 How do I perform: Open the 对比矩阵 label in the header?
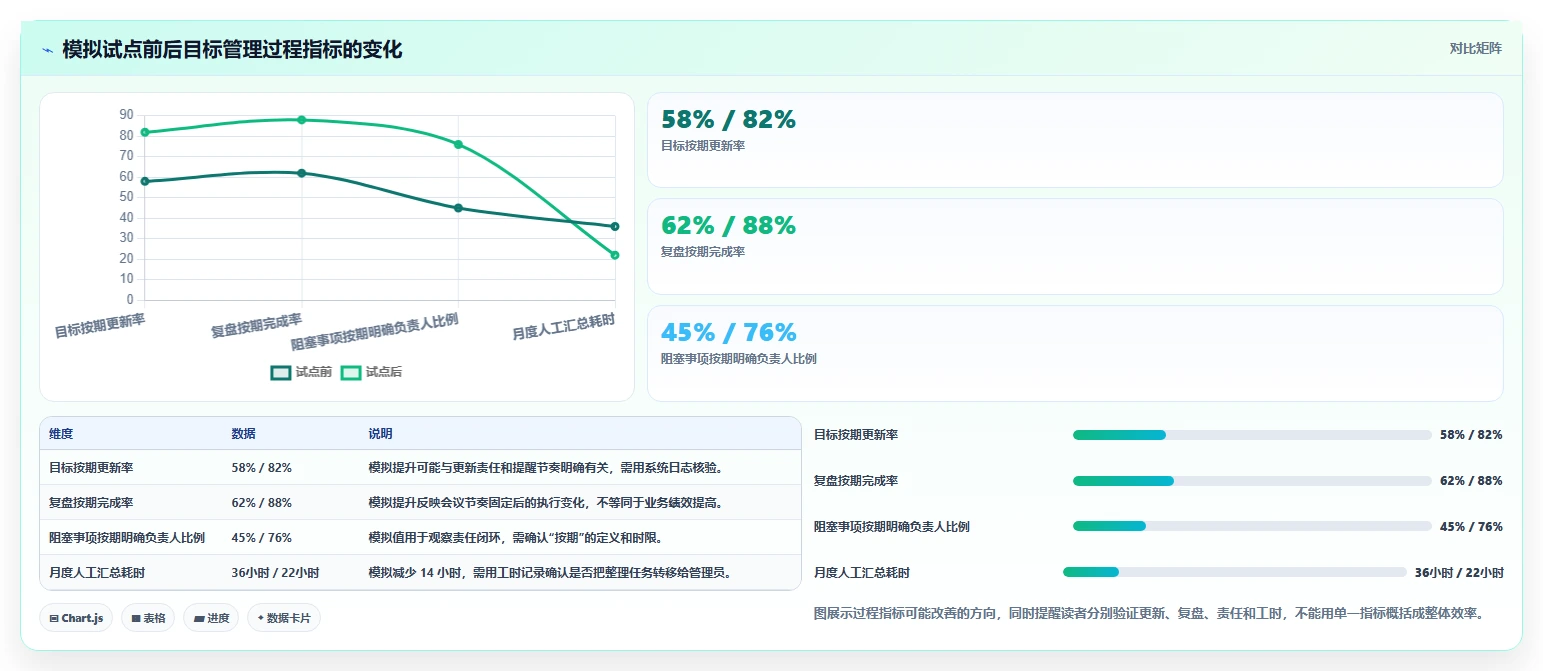[1476, 48]
